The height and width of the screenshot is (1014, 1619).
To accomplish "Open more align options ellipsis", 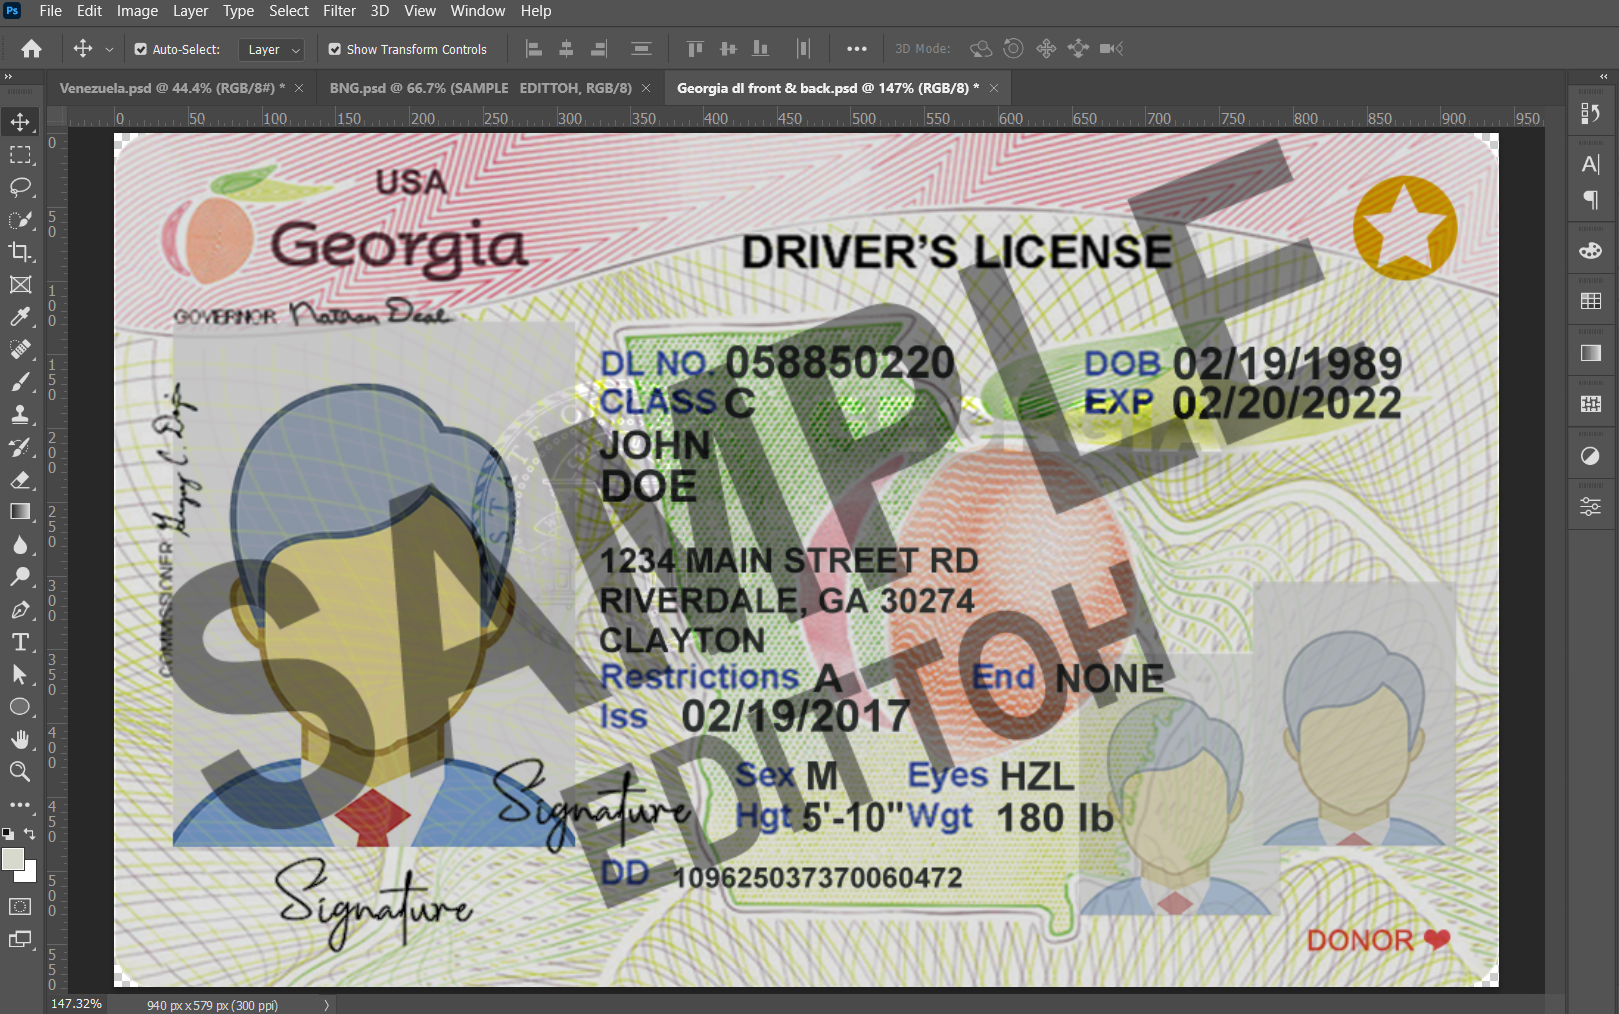I will (x=857, y=49).
